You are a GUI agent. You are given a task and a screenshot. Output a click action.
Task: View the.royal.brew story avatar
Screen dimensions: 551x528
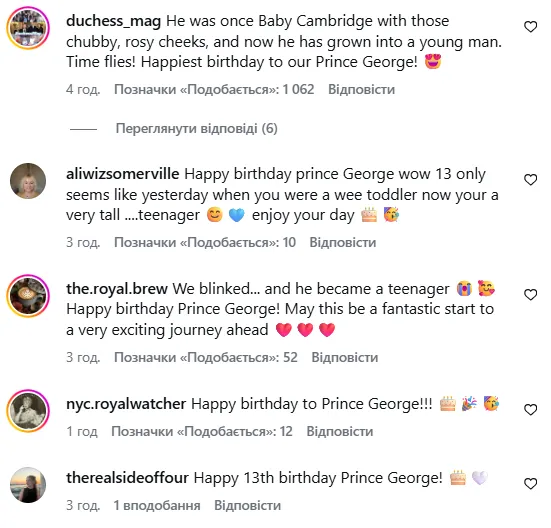pos(28,296)
